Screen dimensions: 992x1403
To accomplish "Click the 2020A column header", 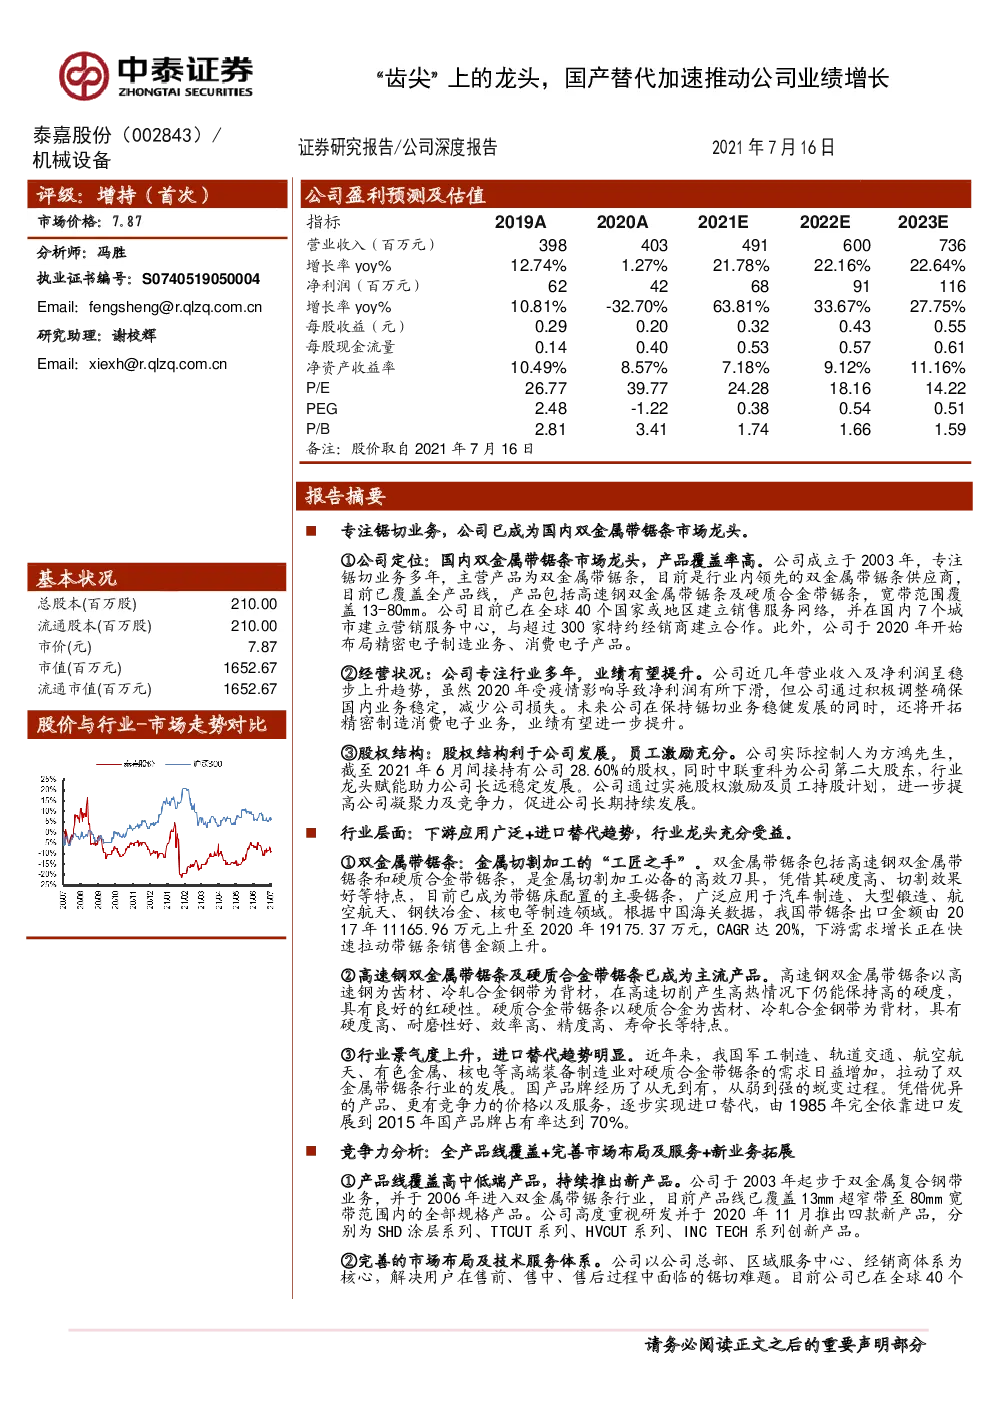I will point(622,222).
